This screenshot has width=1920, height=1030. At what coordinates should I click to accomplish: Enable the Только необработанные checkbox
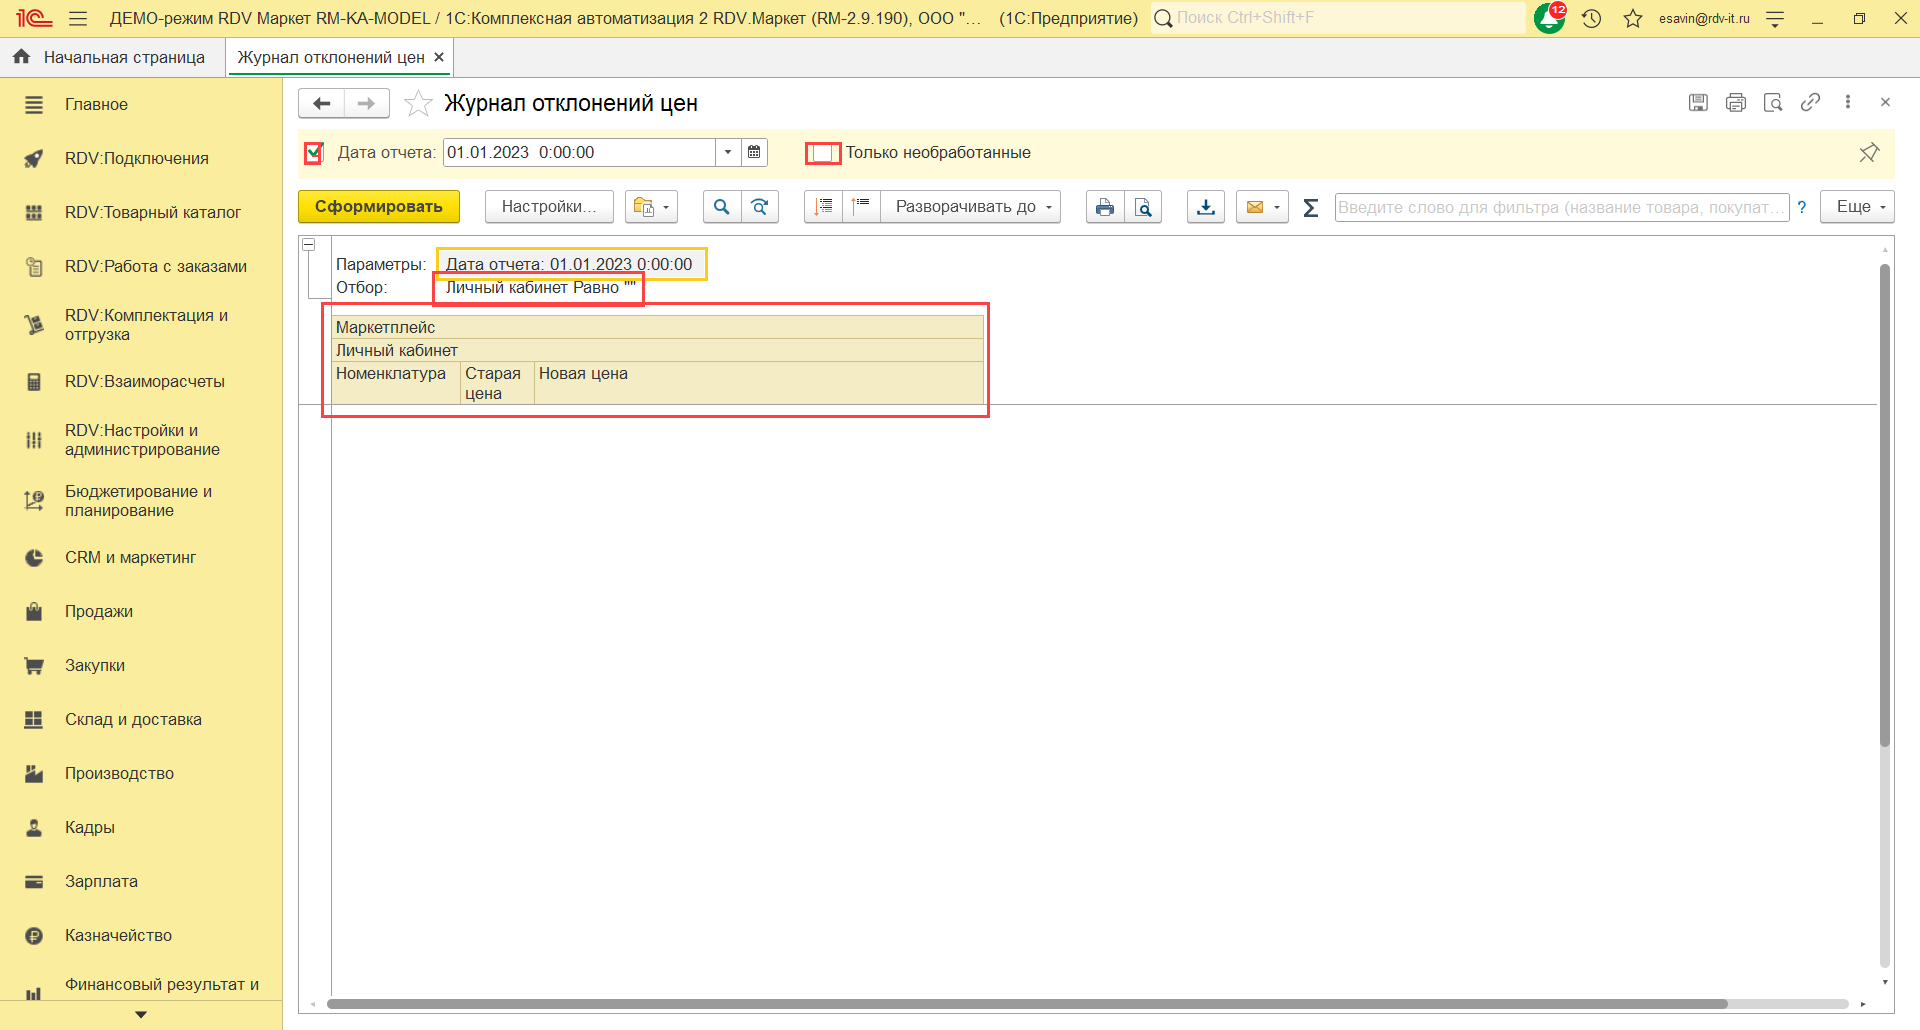point(823,153)
